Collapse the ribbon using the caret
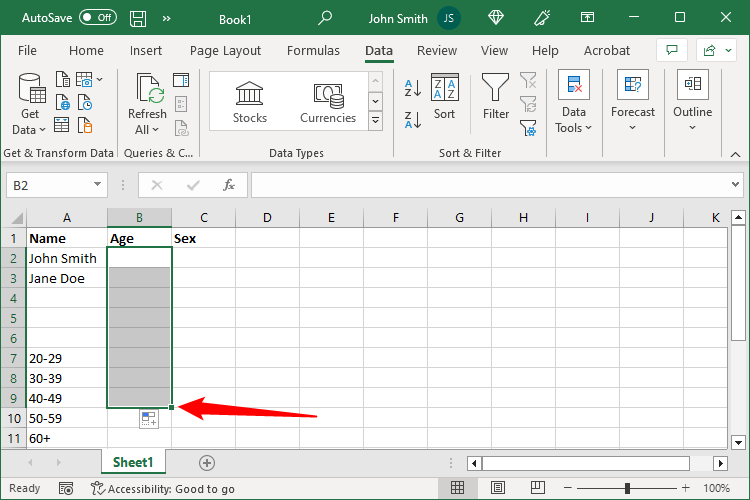750x500 pixels. [736, 154]
